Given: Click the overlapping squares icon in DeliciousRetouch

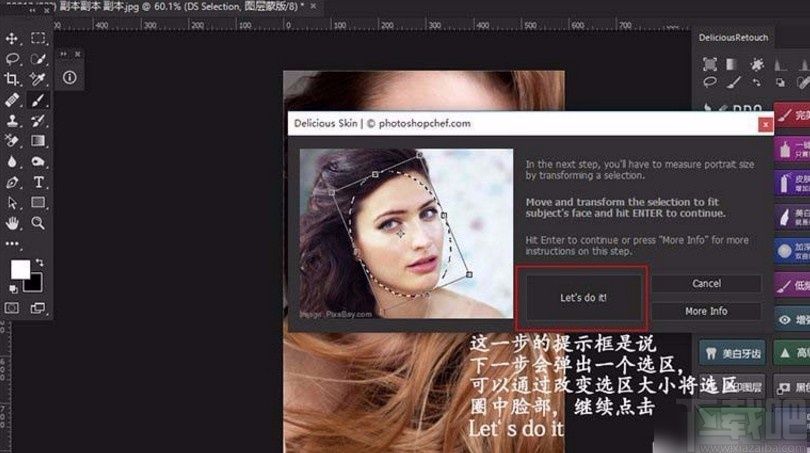Looking at the screenshot, I should point(781,83).
